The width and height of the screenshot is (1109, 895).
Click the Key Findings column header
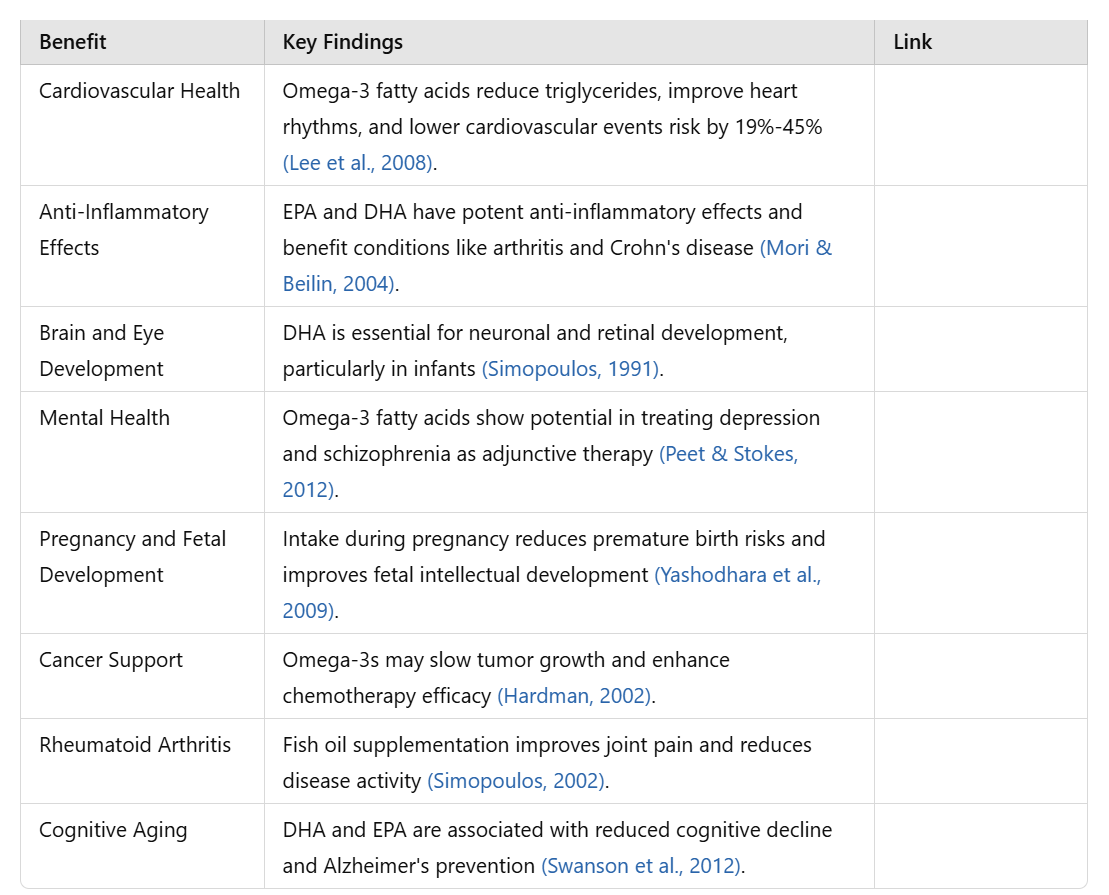point(343,42)
